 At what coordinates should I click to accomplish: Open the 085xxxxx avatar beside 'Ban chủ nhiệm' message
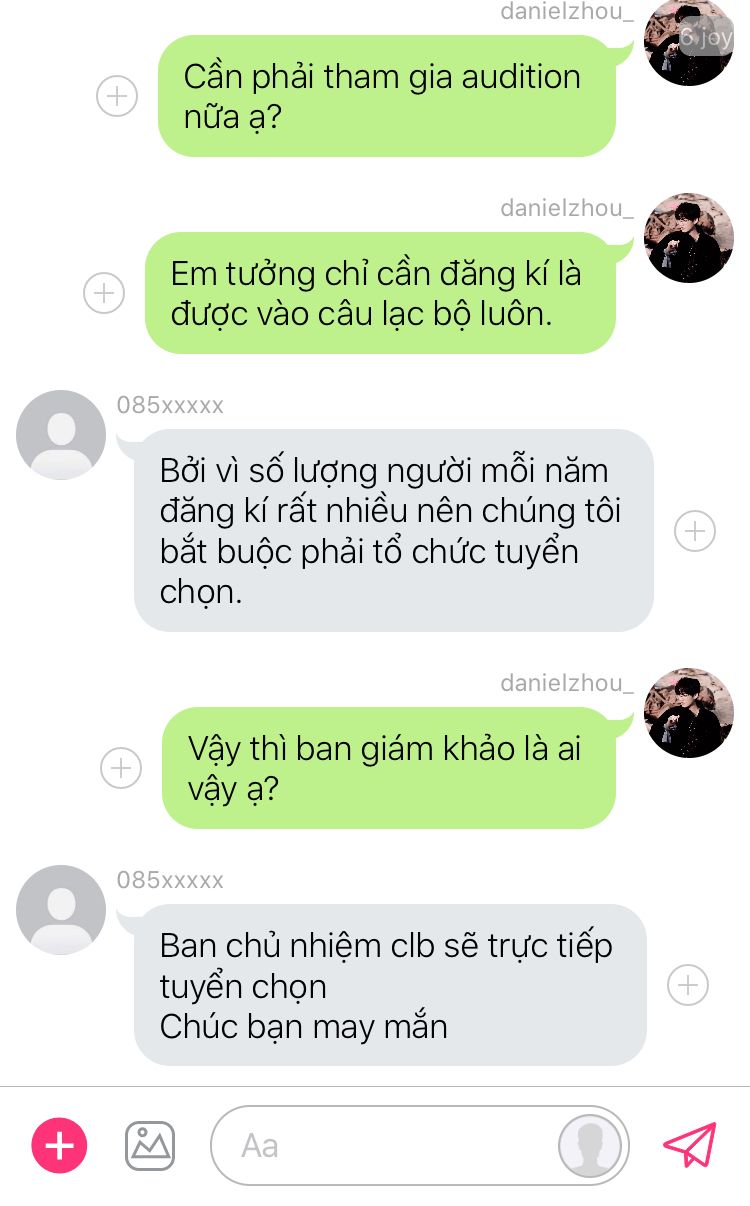(61, 910)
